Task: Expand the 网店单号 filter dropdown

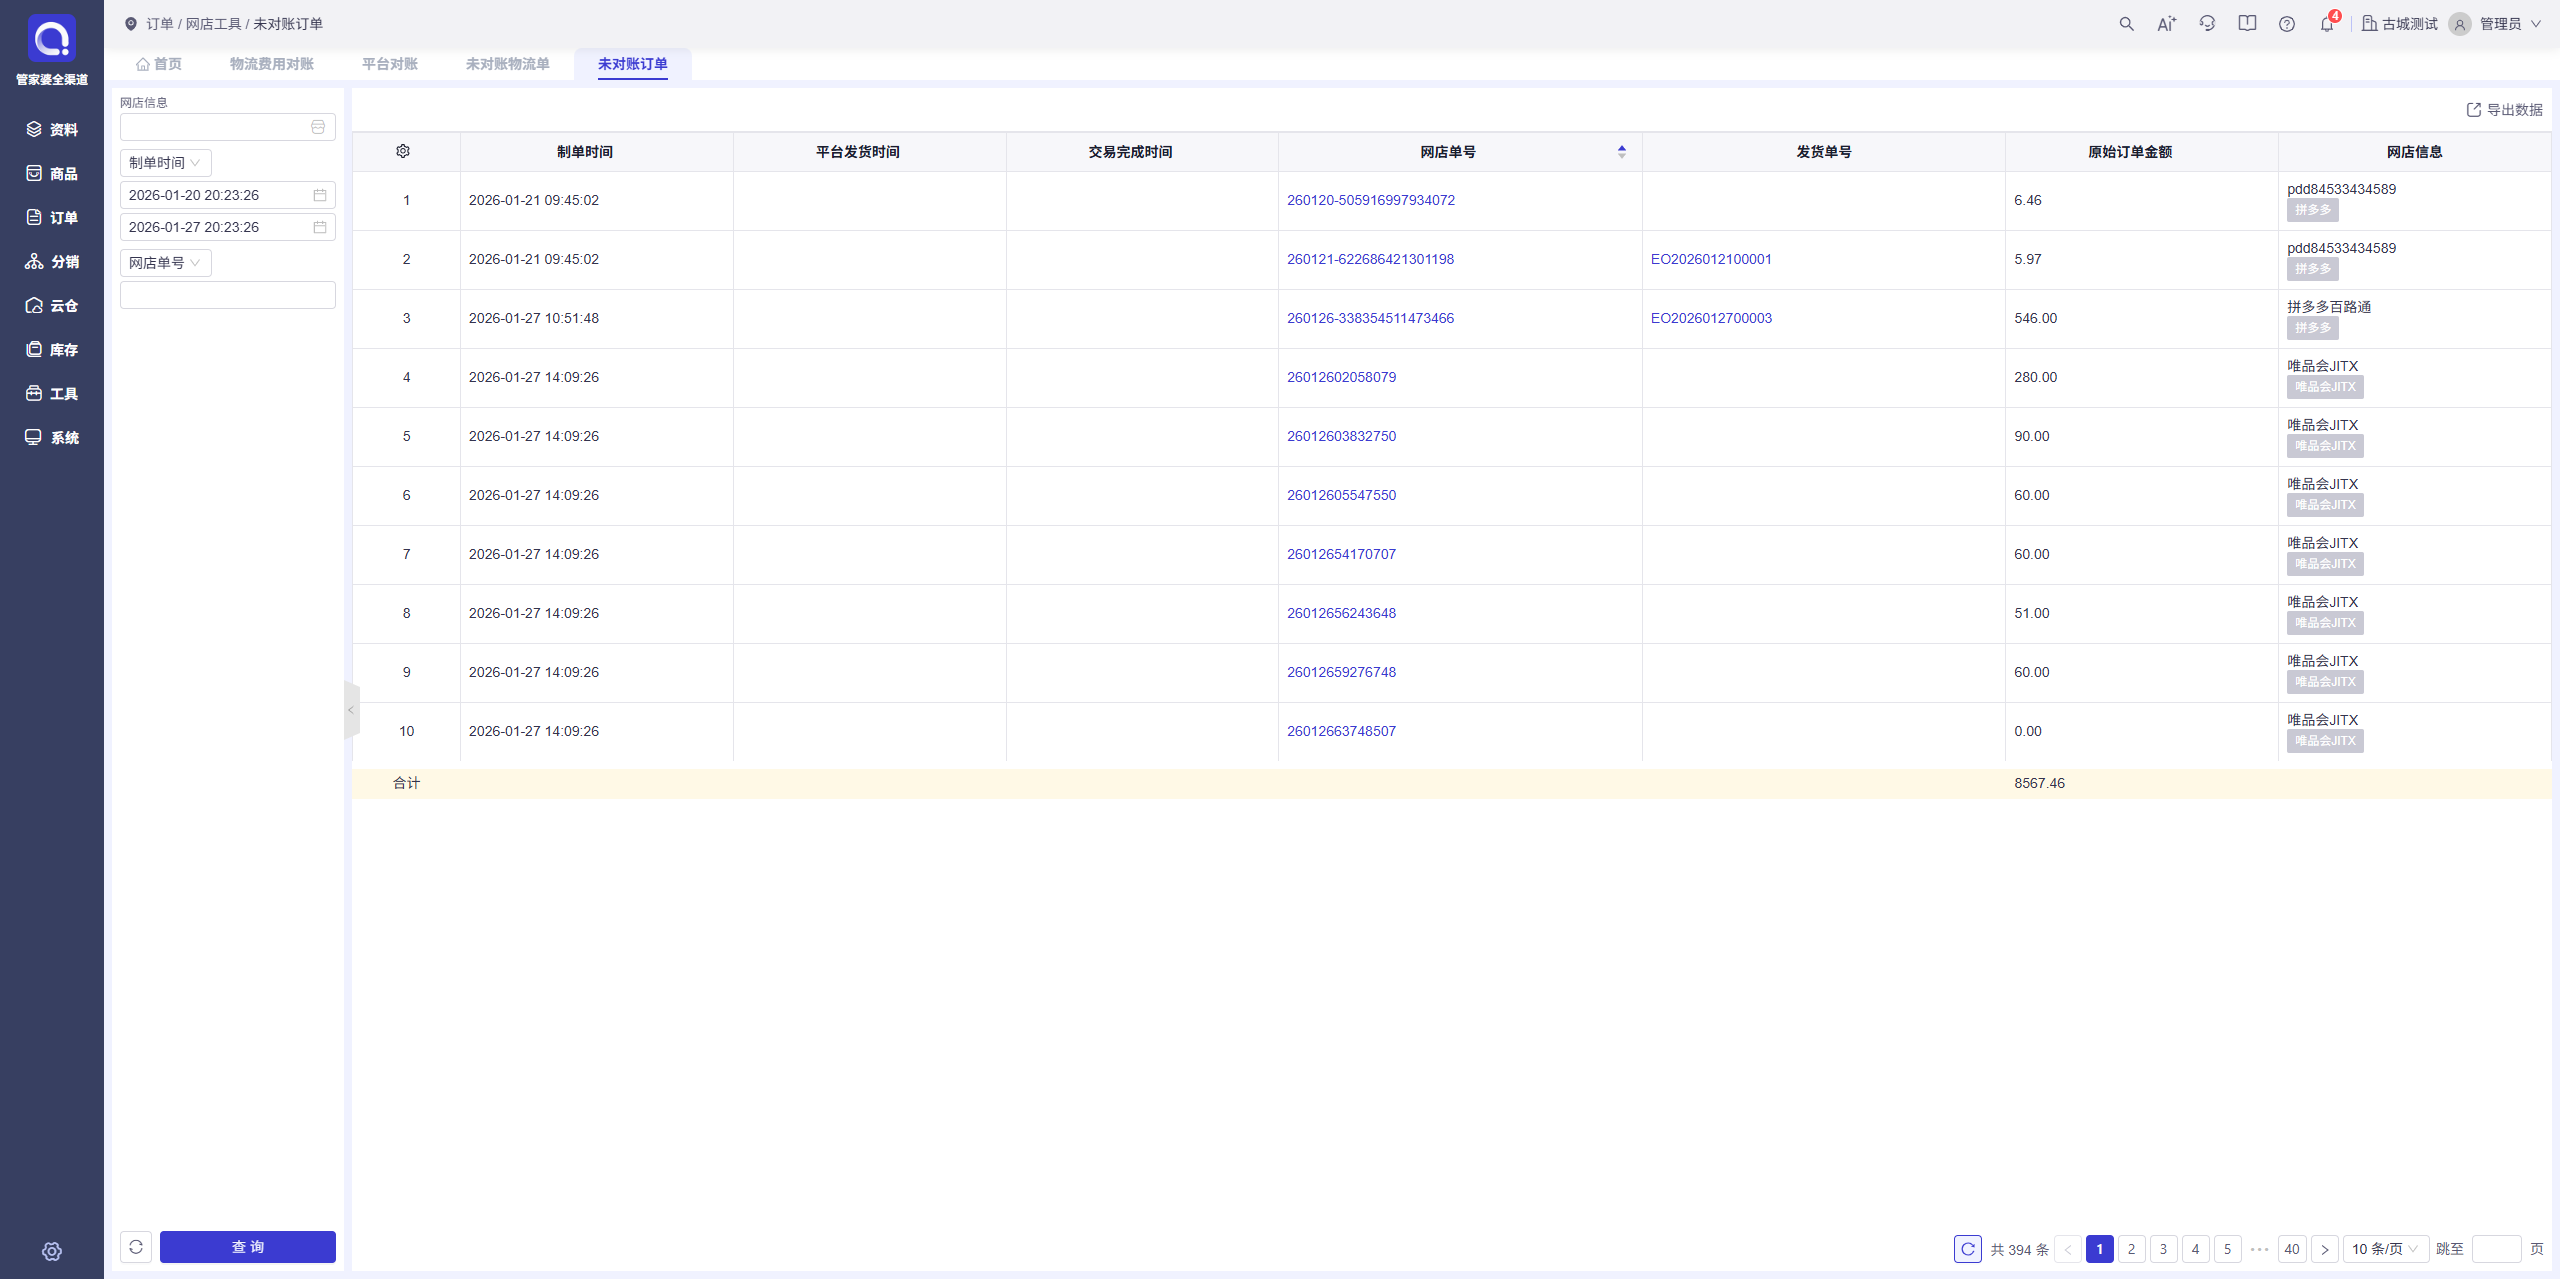Action: pyautogui.click(x=166, y=263)
